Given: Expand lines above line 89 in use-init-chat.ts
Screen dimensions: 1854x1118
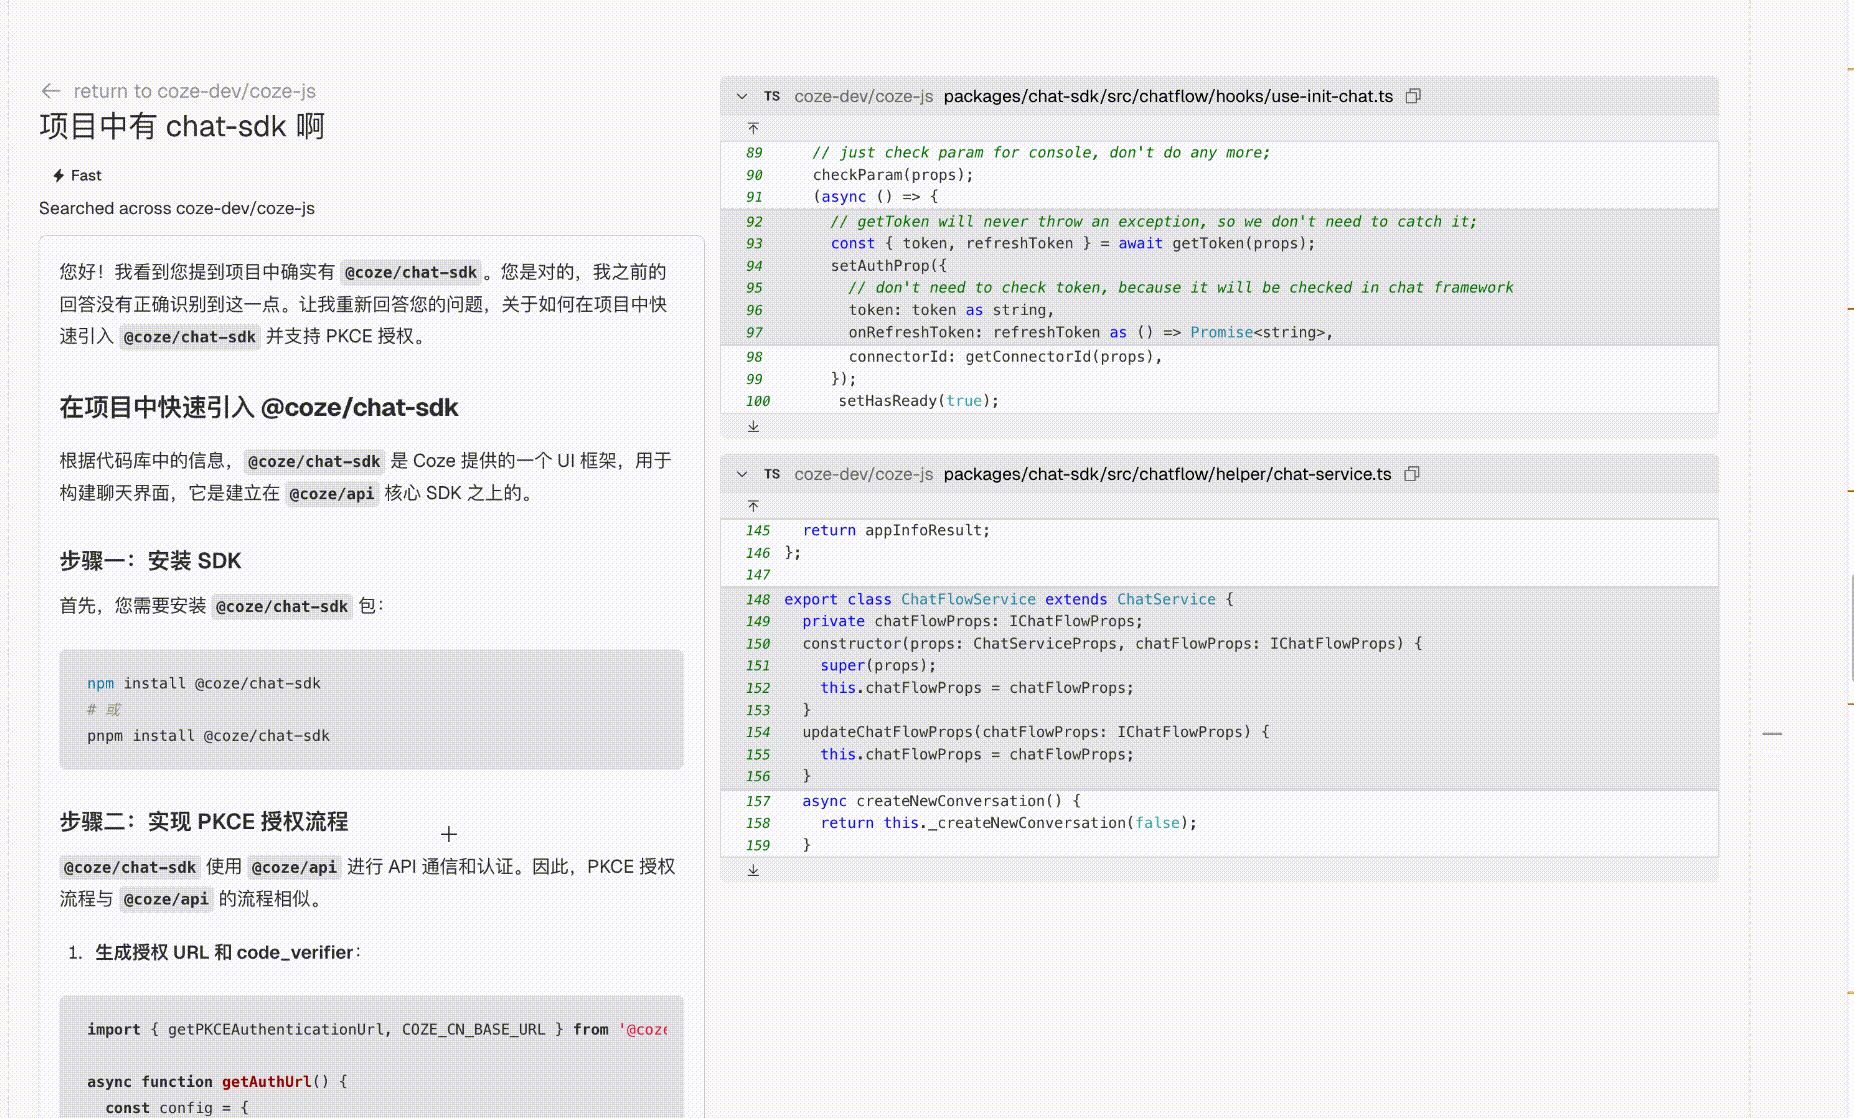Looking at the screenshot, I should 753,128.
